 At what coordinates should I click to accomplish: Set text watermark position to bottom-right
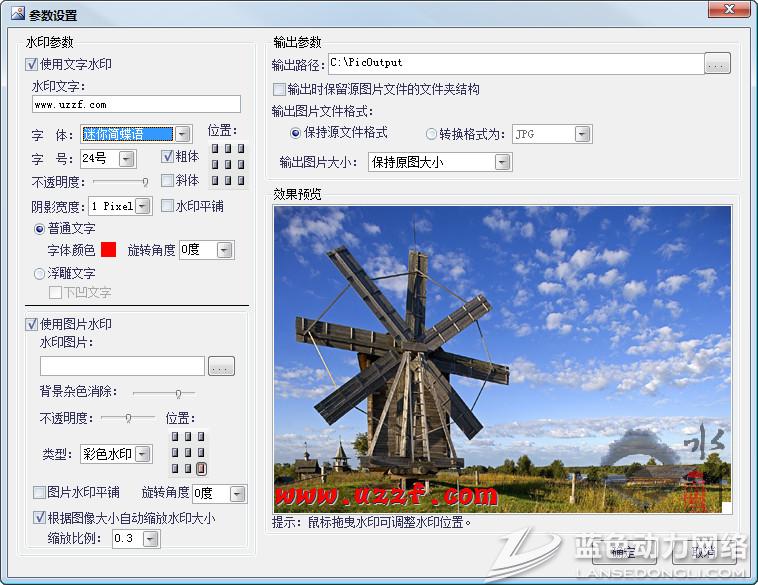click(x=240, y=180)
